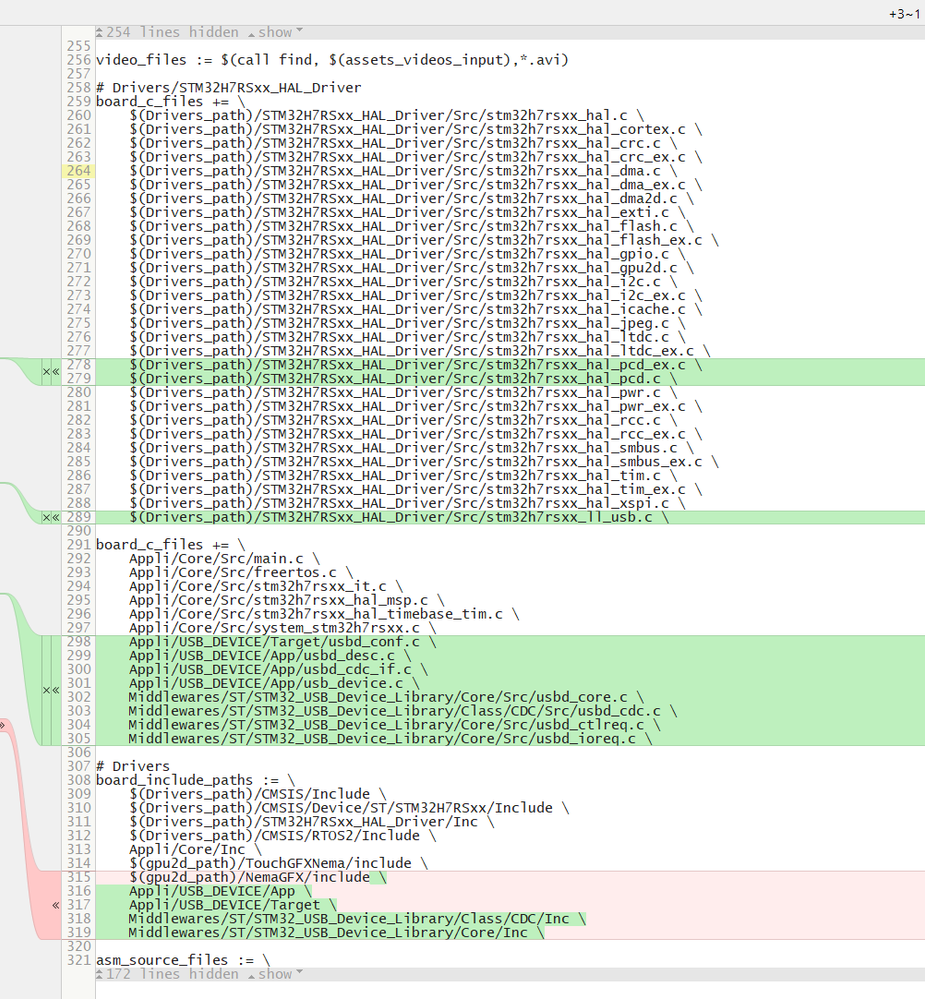The image size is (925, 999).
Task: Click the CMSIS/RTOS2/Include line
Action: point(282,836)
